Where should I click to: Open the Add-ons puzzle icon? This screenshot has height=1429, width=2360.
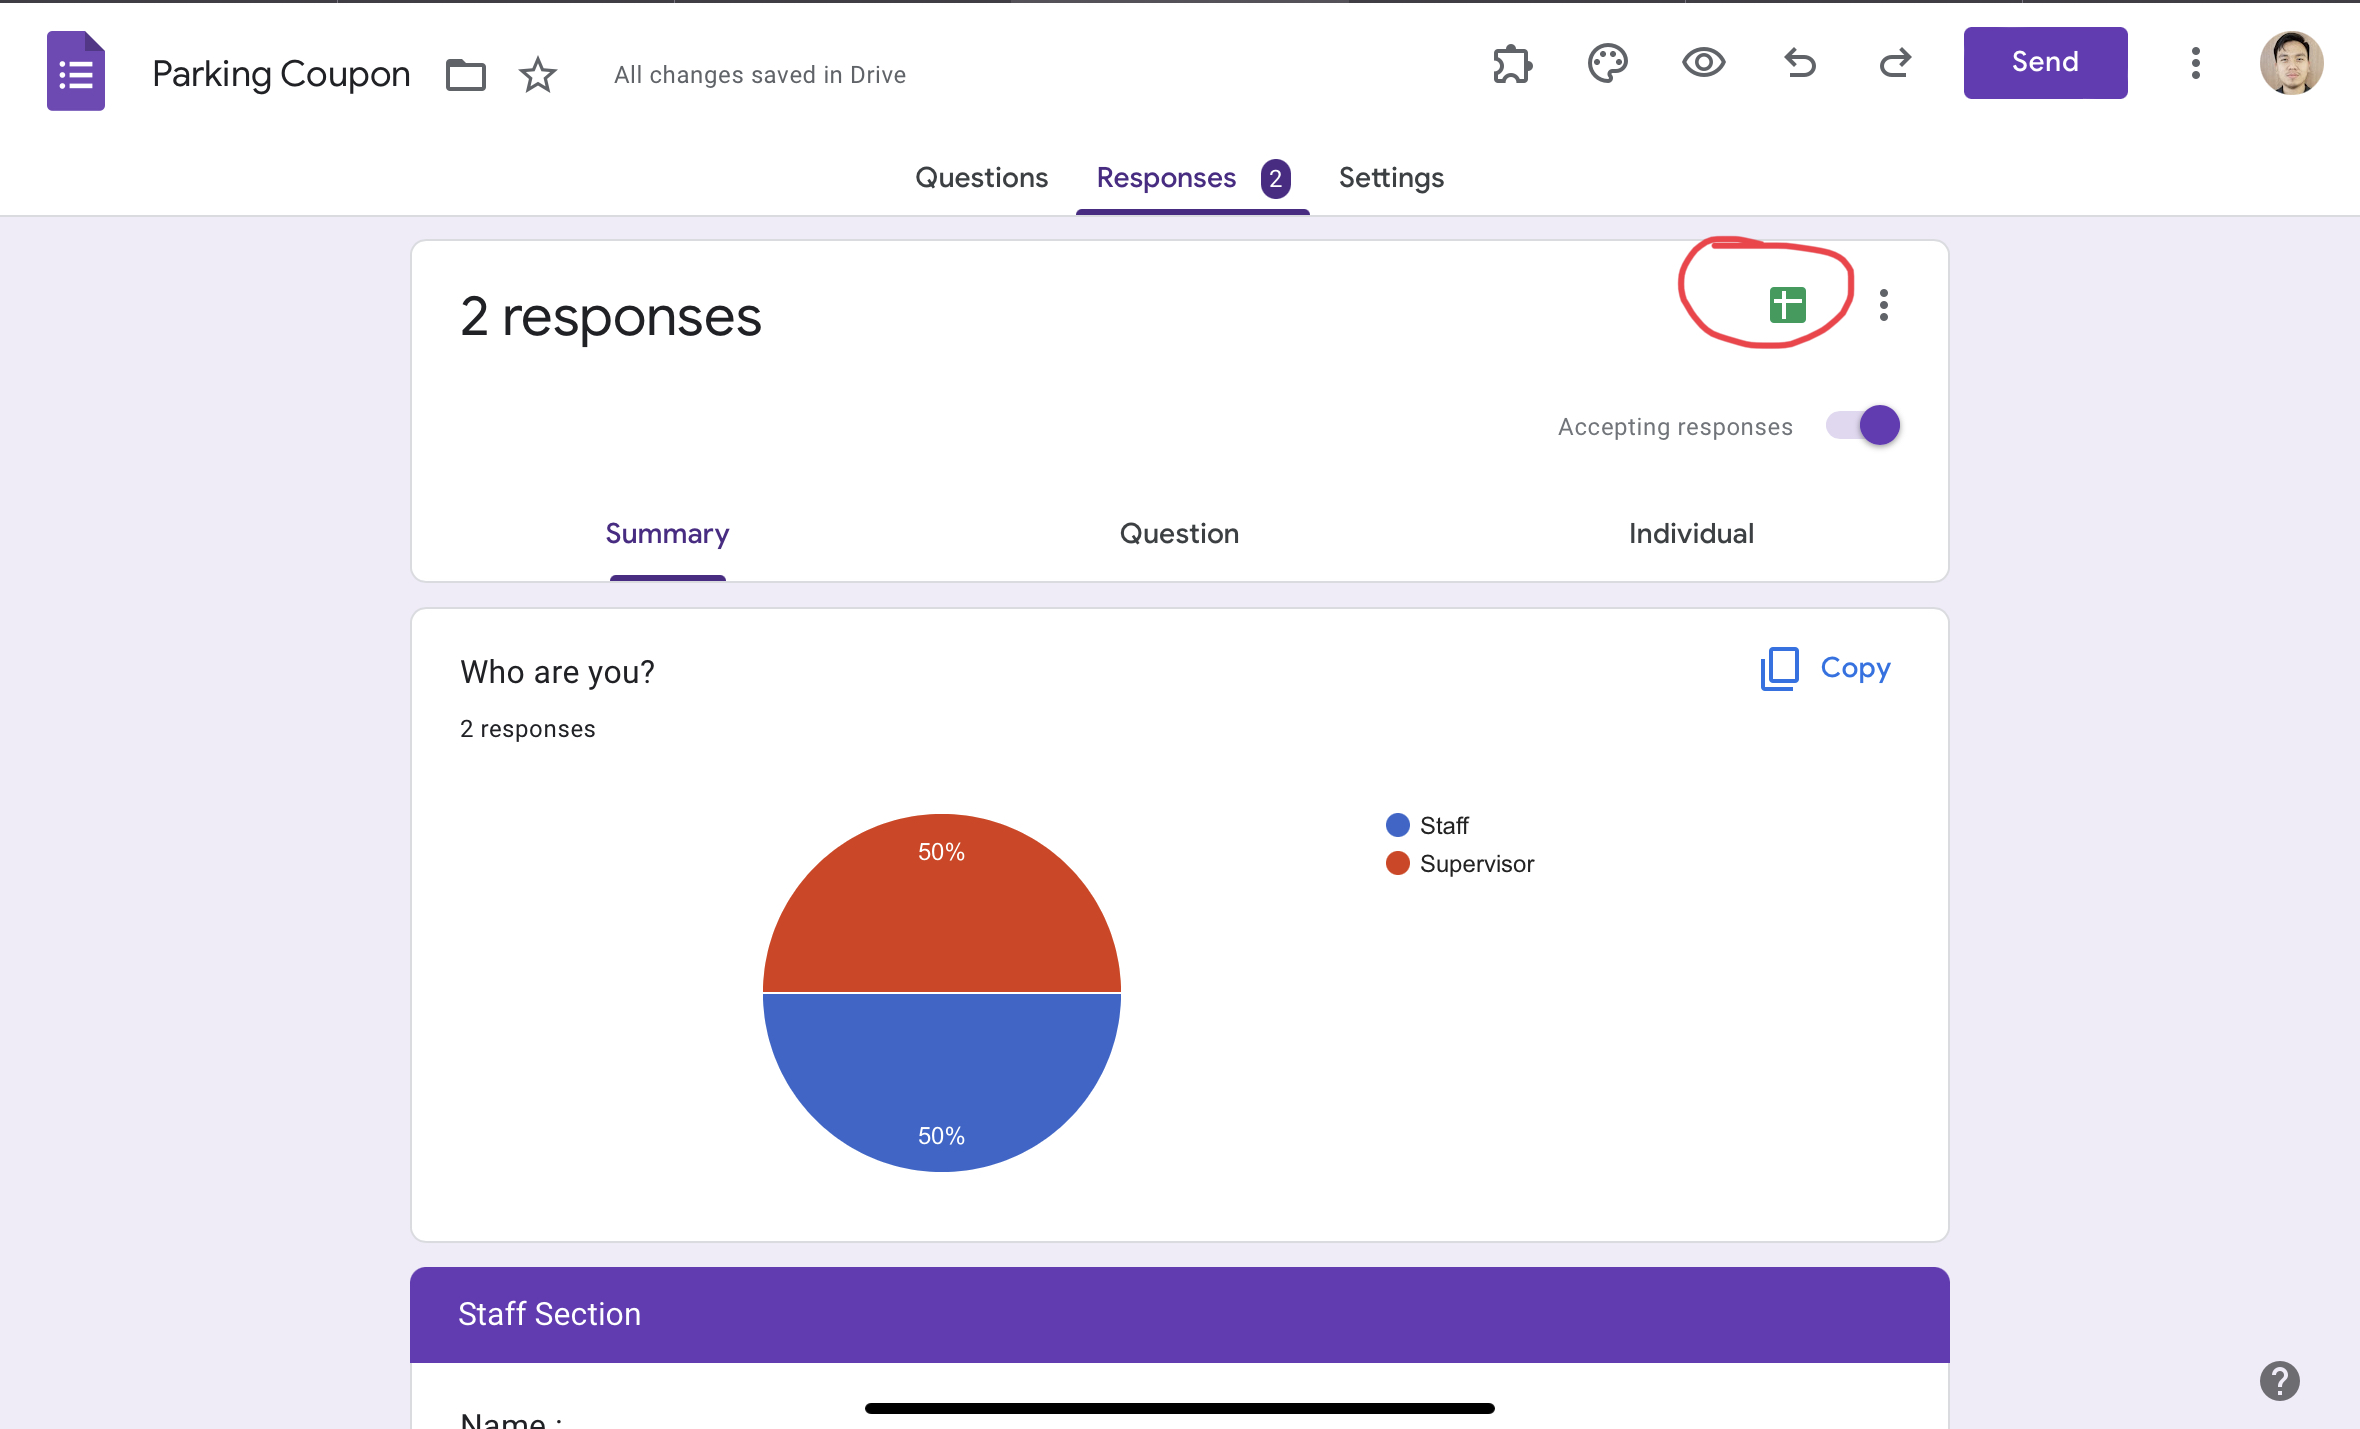(x=1510, y=62)
